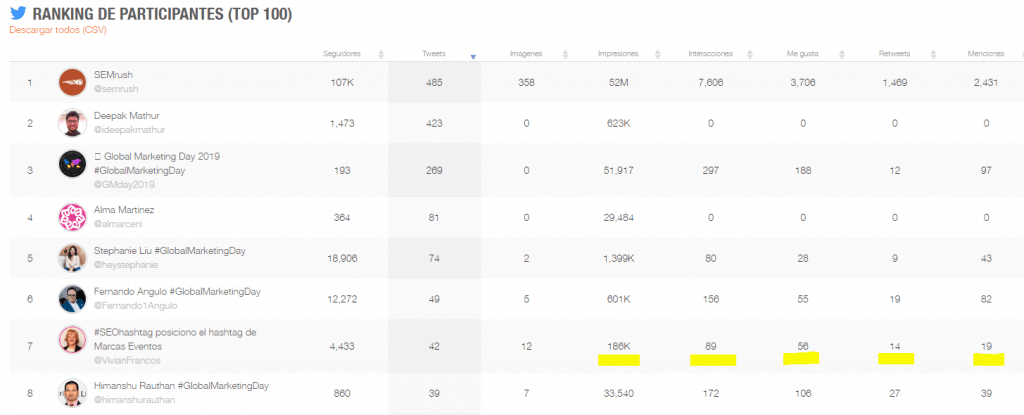Select SEMrush tweets value 485
Image resolution: width=1024 pixels, height=415 pixels.
(x=434, y=82)
